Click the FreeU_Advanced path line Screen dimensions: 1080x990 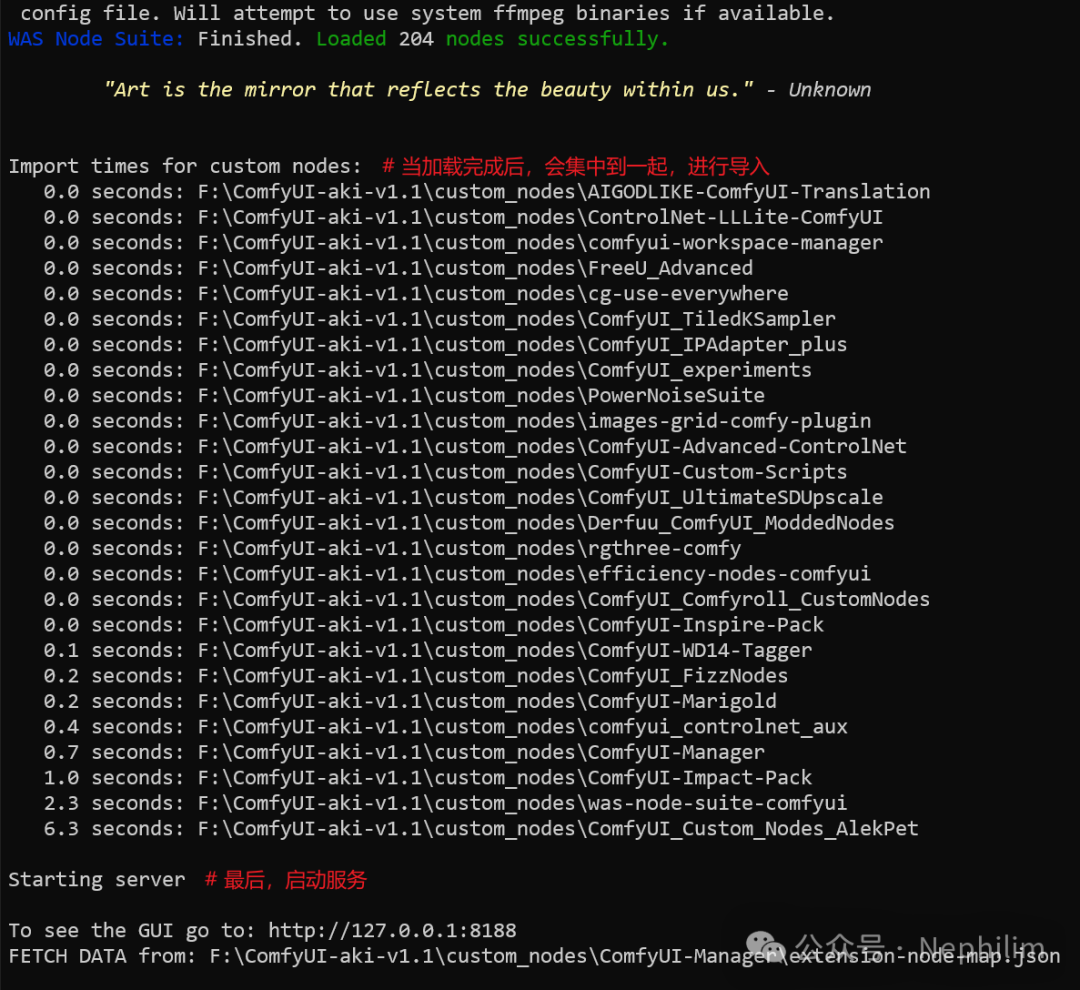pos(398,268)
